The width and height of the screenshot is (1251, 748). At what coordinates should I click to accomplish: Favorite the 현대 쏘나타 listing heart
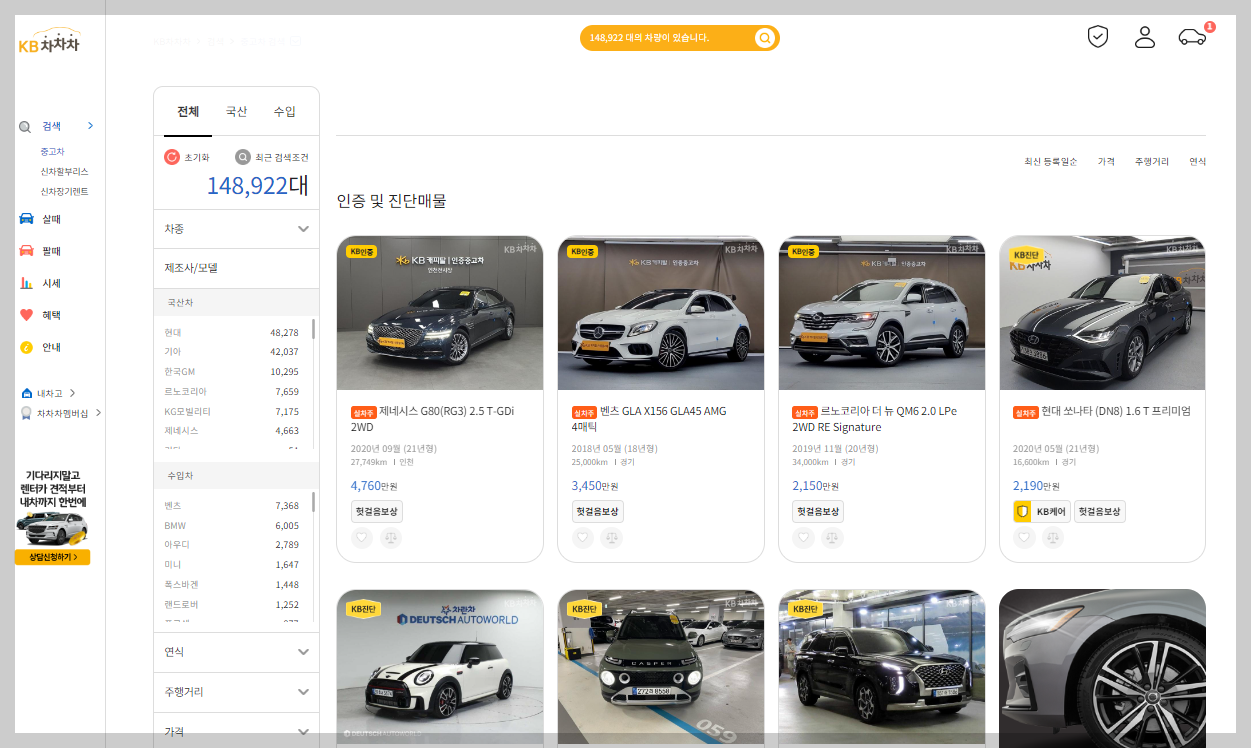coord(1025,538)
